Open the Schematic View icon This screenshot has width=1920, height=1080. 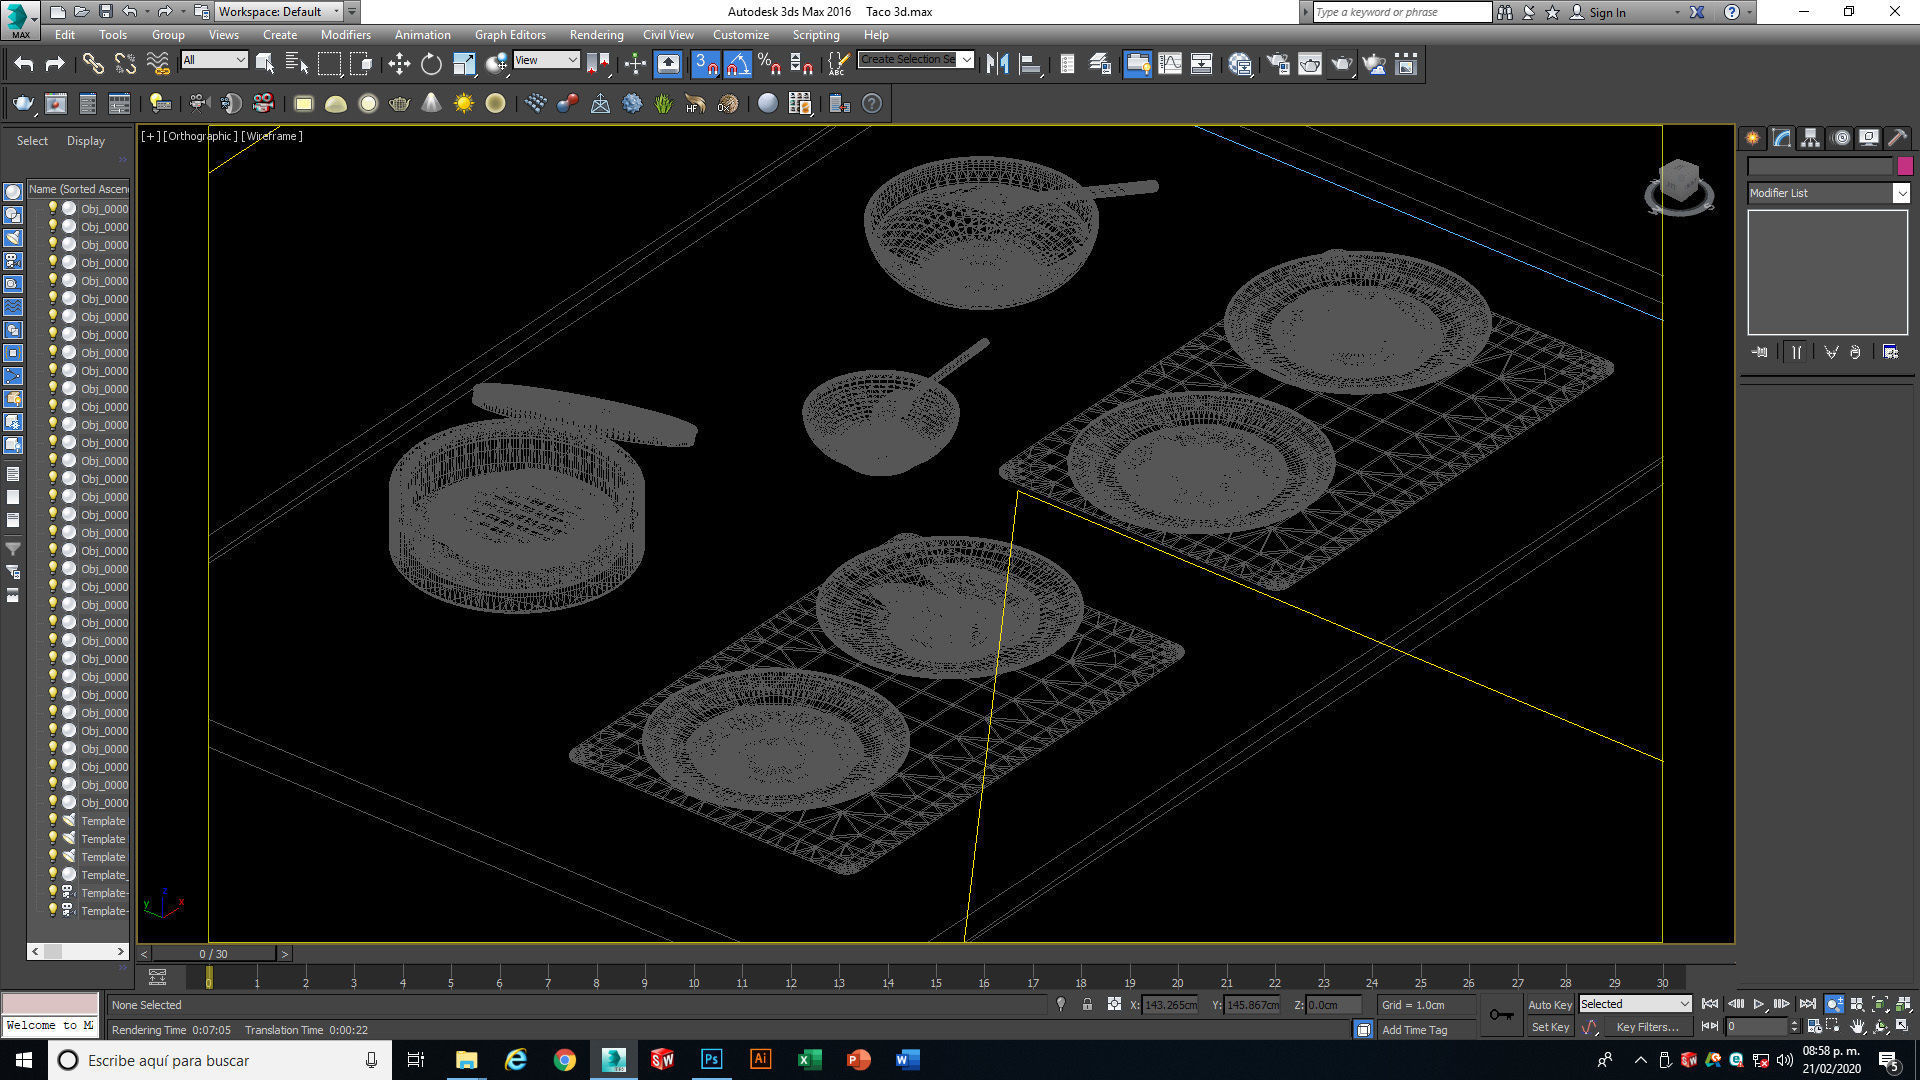[x=1202, y=65]
